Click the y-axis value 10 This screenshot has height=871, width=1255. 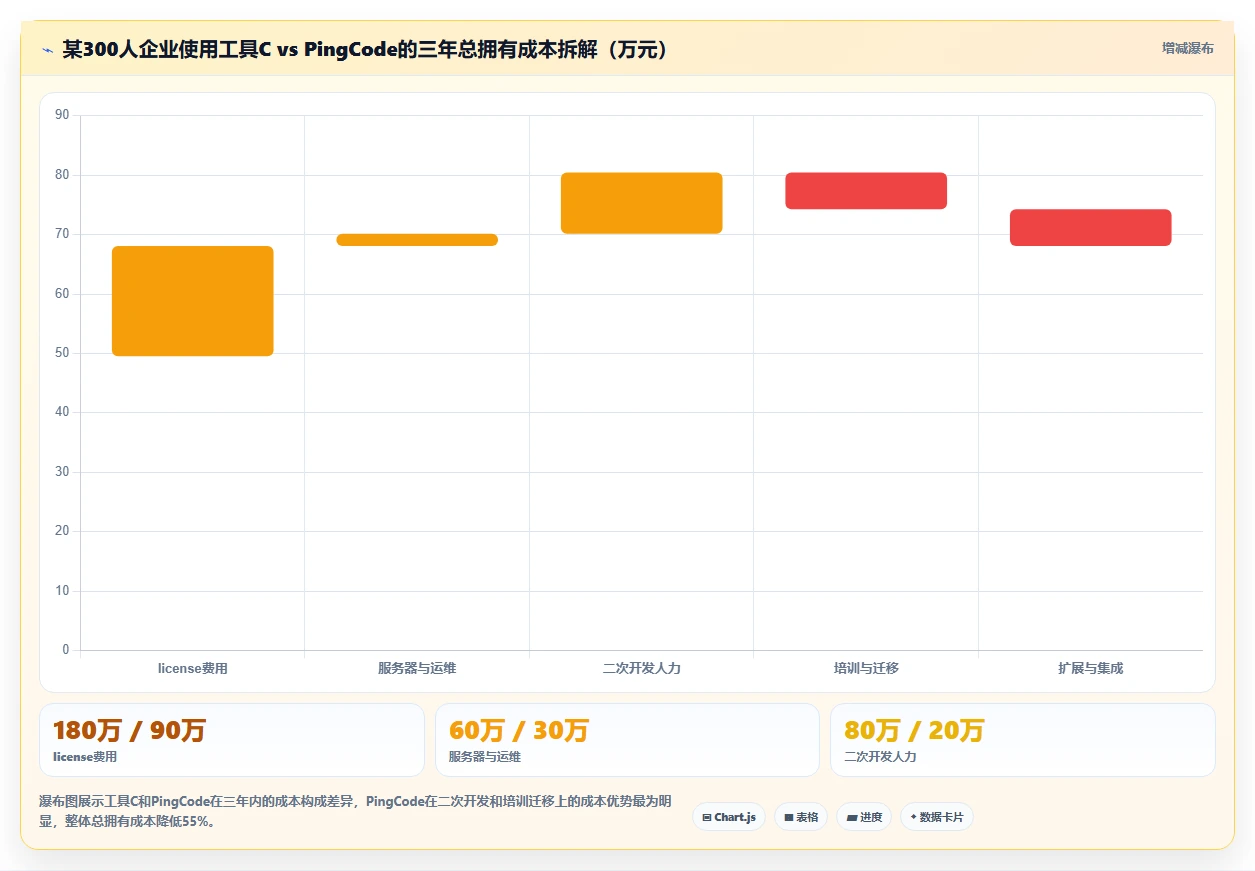pos(62,591)
